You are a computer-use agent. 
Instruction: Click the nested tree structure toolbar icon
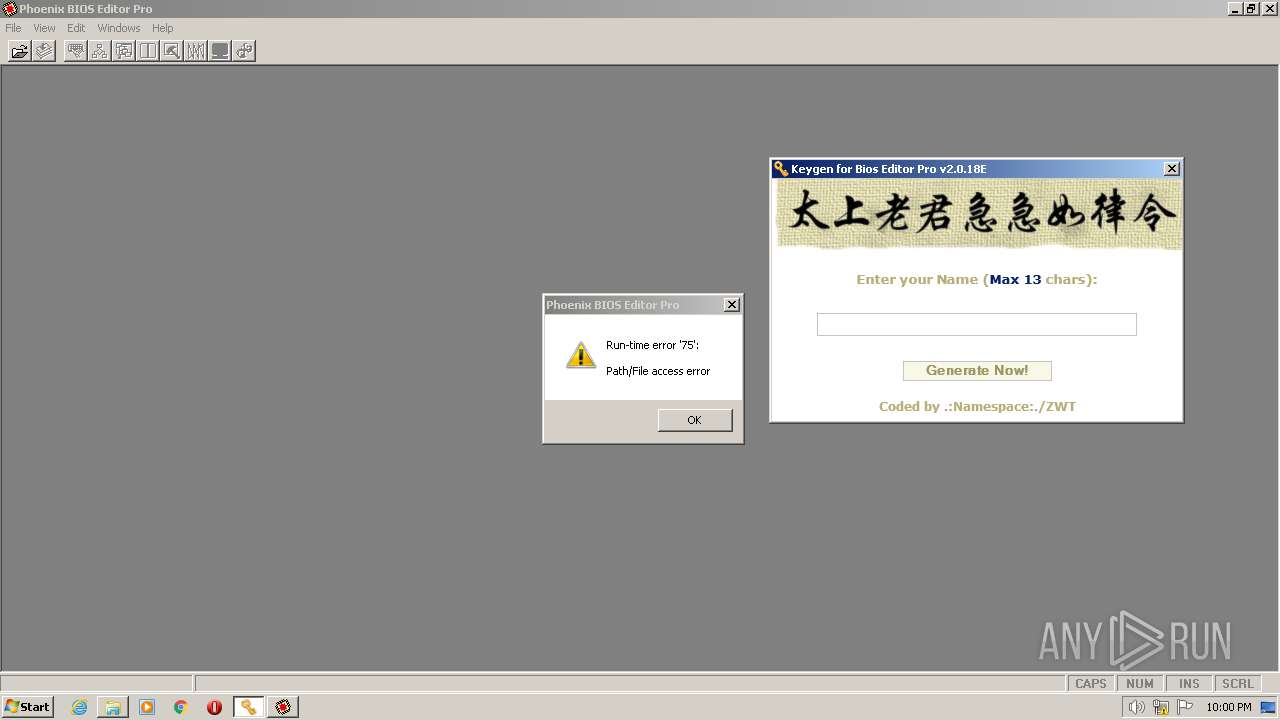124,50
